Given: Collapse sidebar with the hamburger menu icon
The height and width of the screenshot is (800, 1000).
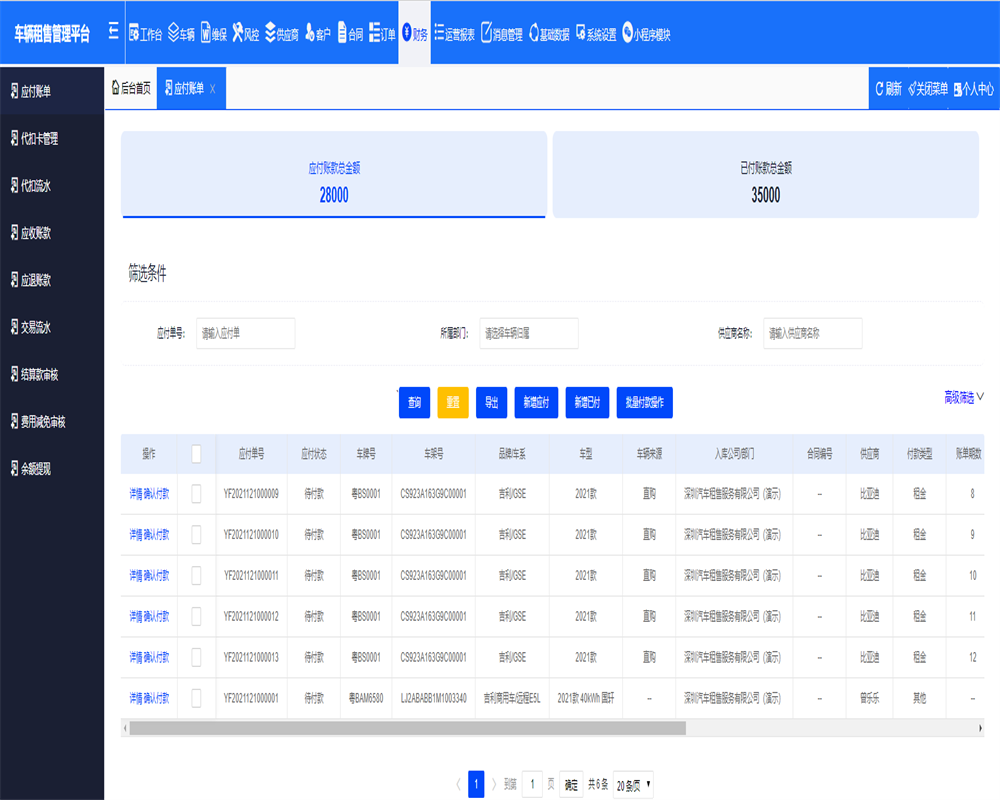Looking at the screenshot, I should 114,33.
